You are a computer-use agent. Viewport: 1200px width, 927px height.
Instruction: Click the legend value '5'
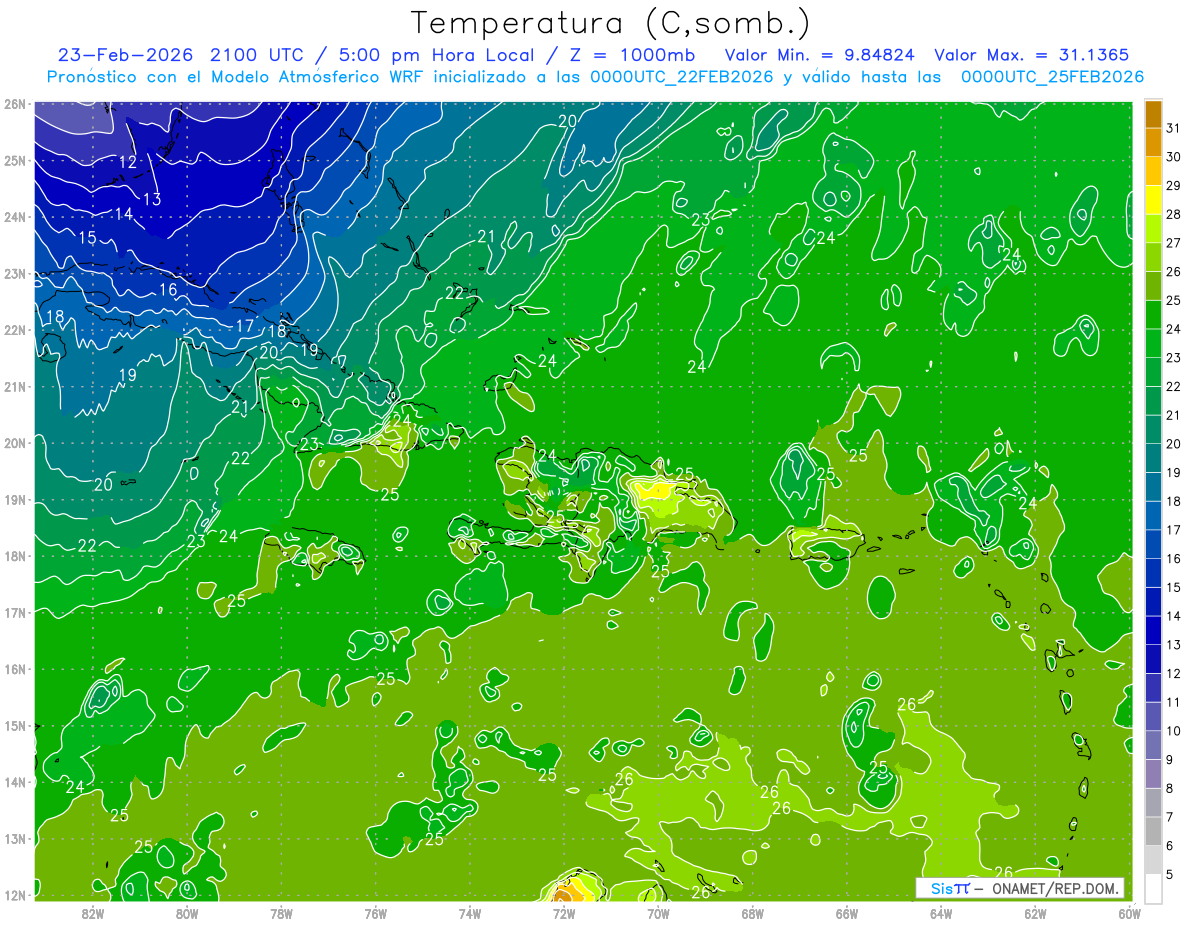point(1170,874)
